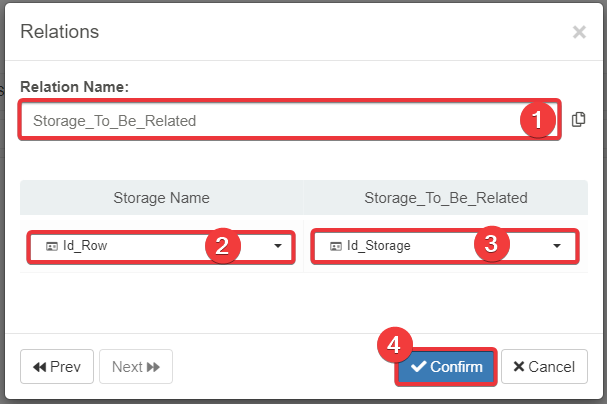Go back with the Prev button
The width and height of the screenshot is (607, 404).
[x=57, y=367]
